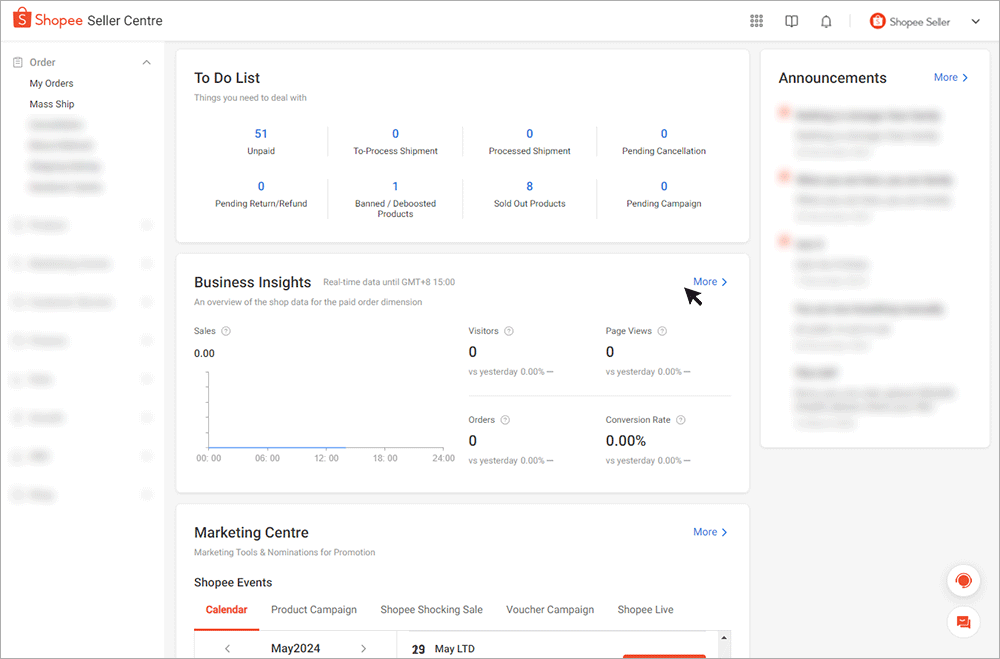Go to next month in calendar
The height and width of the screenshot is (659, 1000).
(363, 648)
